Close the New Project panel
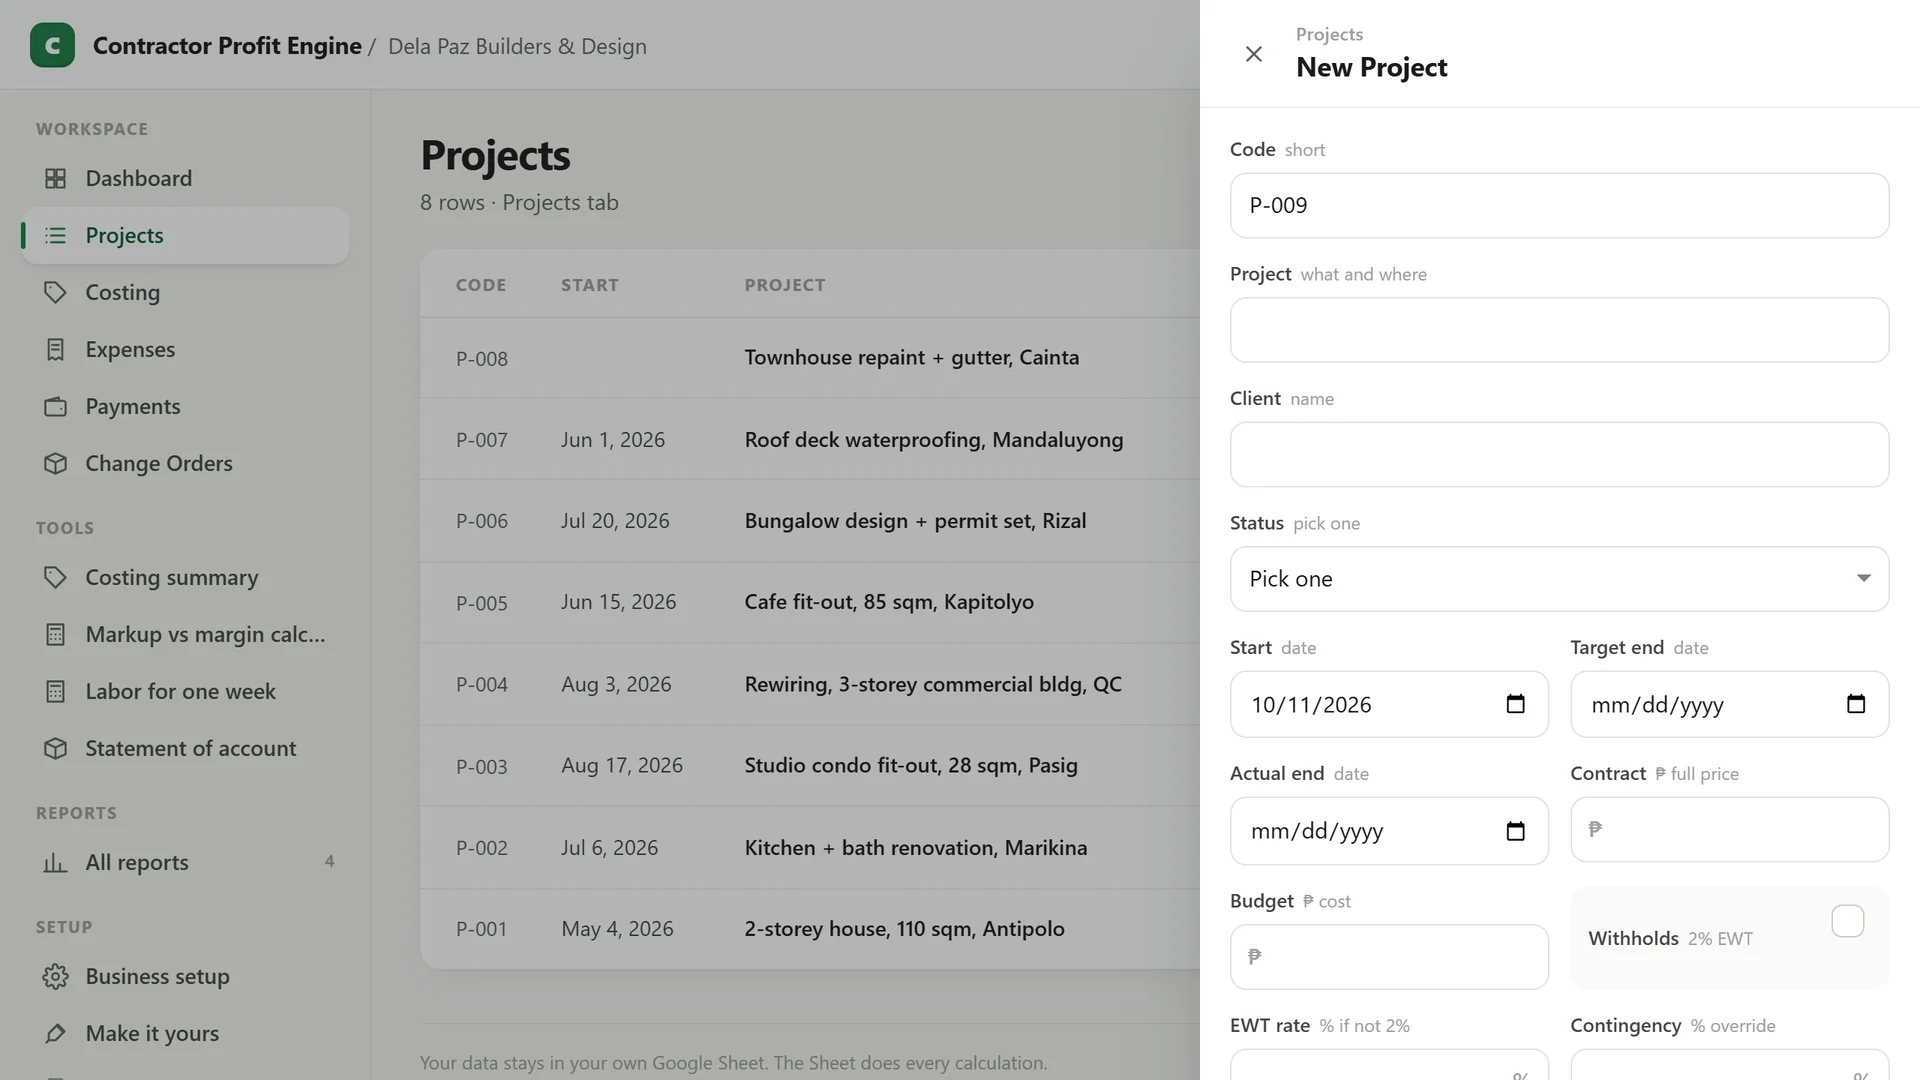 tap(1253, 54)
